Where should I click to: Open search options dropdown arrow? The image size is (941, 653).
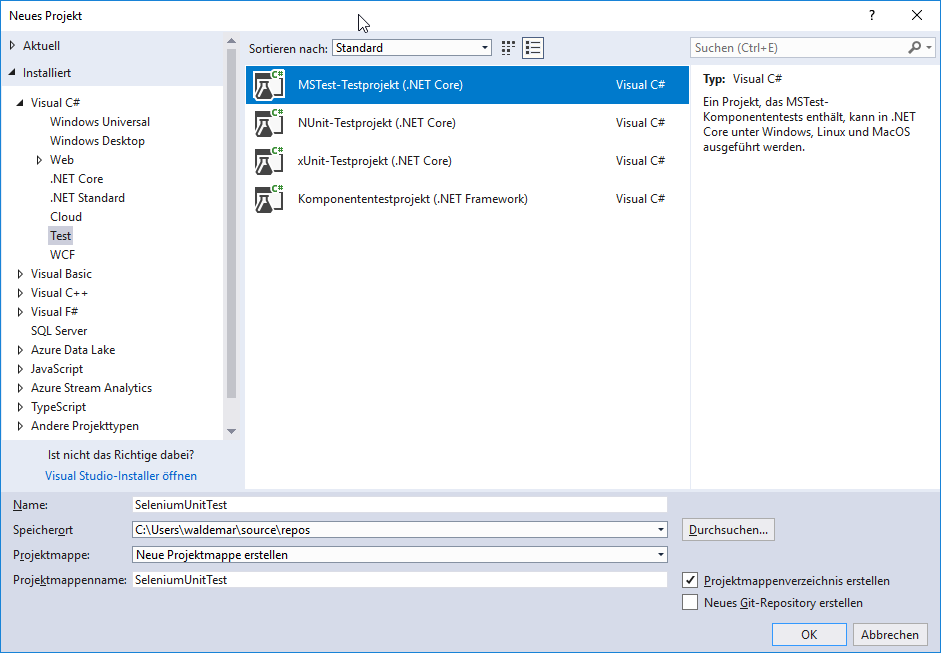(929, 47)
